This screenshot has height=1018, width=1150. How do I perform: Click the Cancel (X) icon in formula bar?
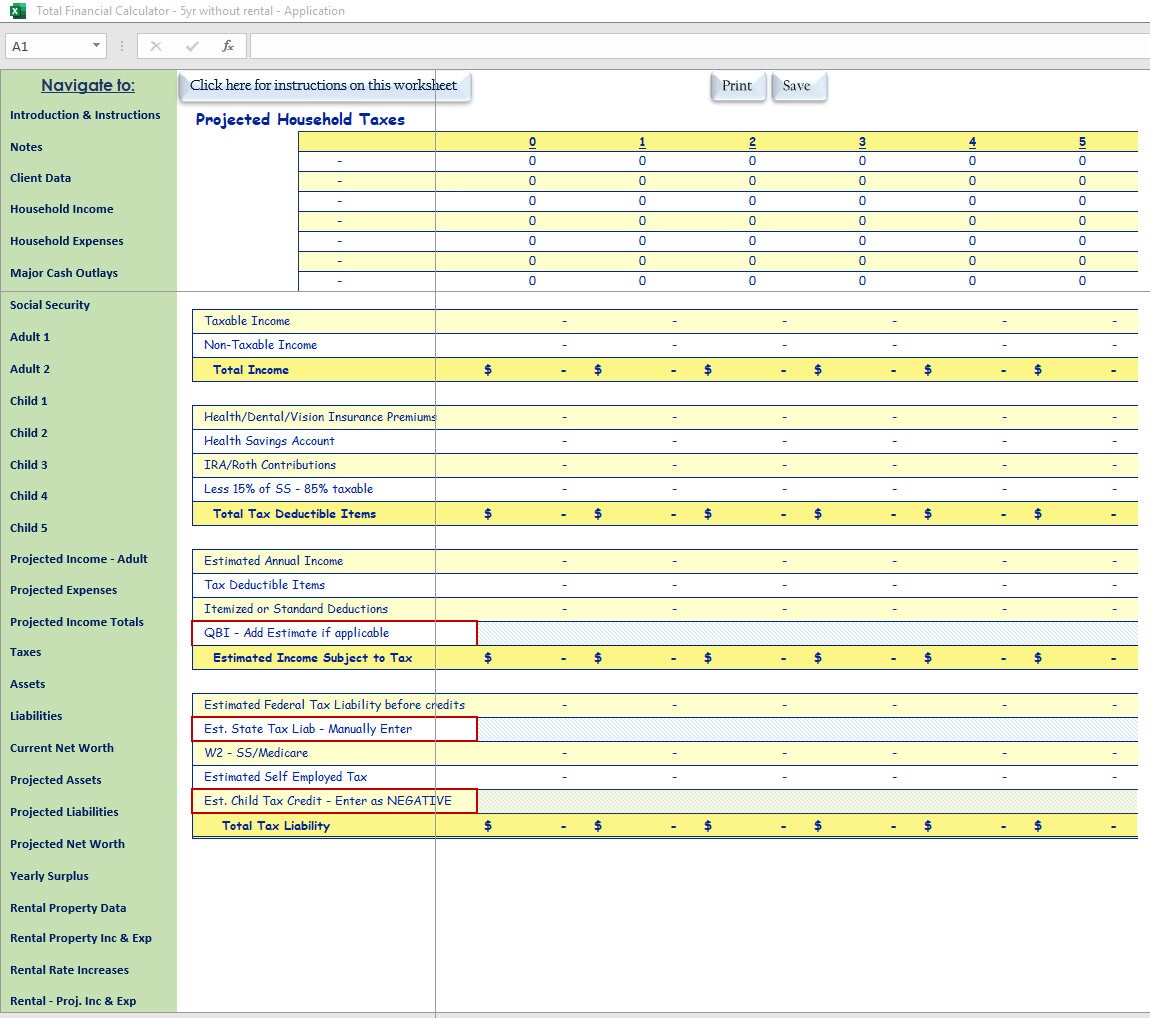[x=155, y=45]
